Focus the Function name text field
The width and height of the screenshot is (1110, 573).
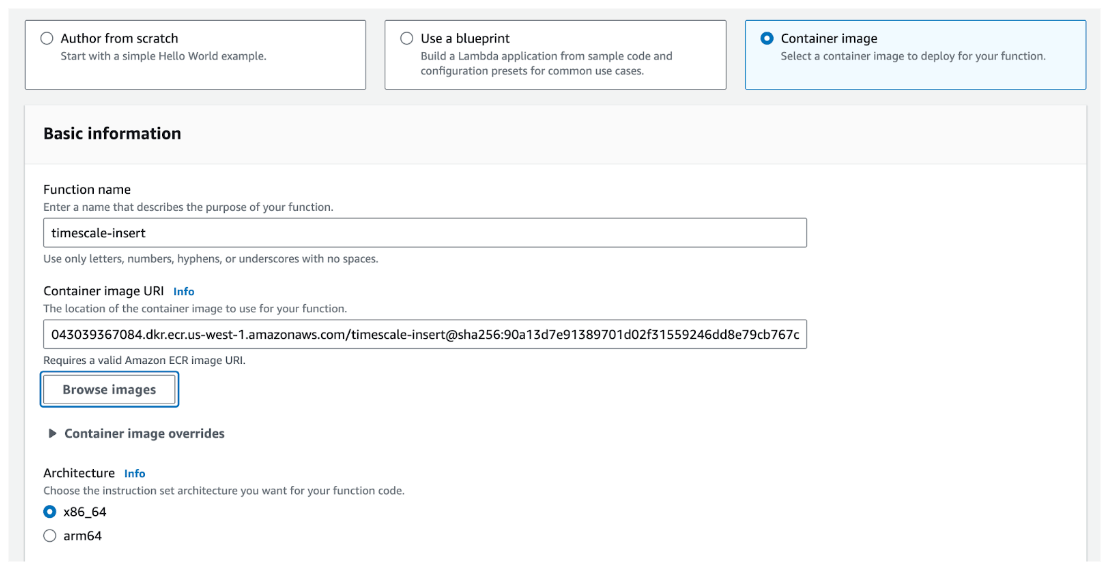tap(424, 233)
